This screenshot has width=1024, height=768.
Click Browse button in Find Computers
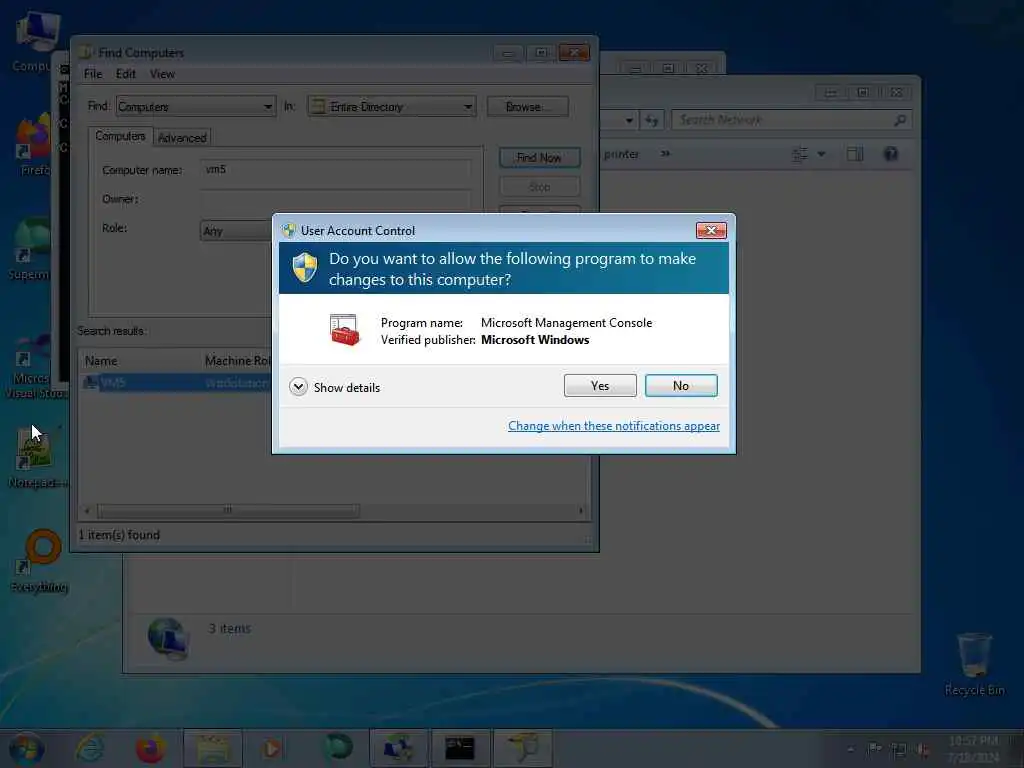pyautogui.click(x=527, y=106)
